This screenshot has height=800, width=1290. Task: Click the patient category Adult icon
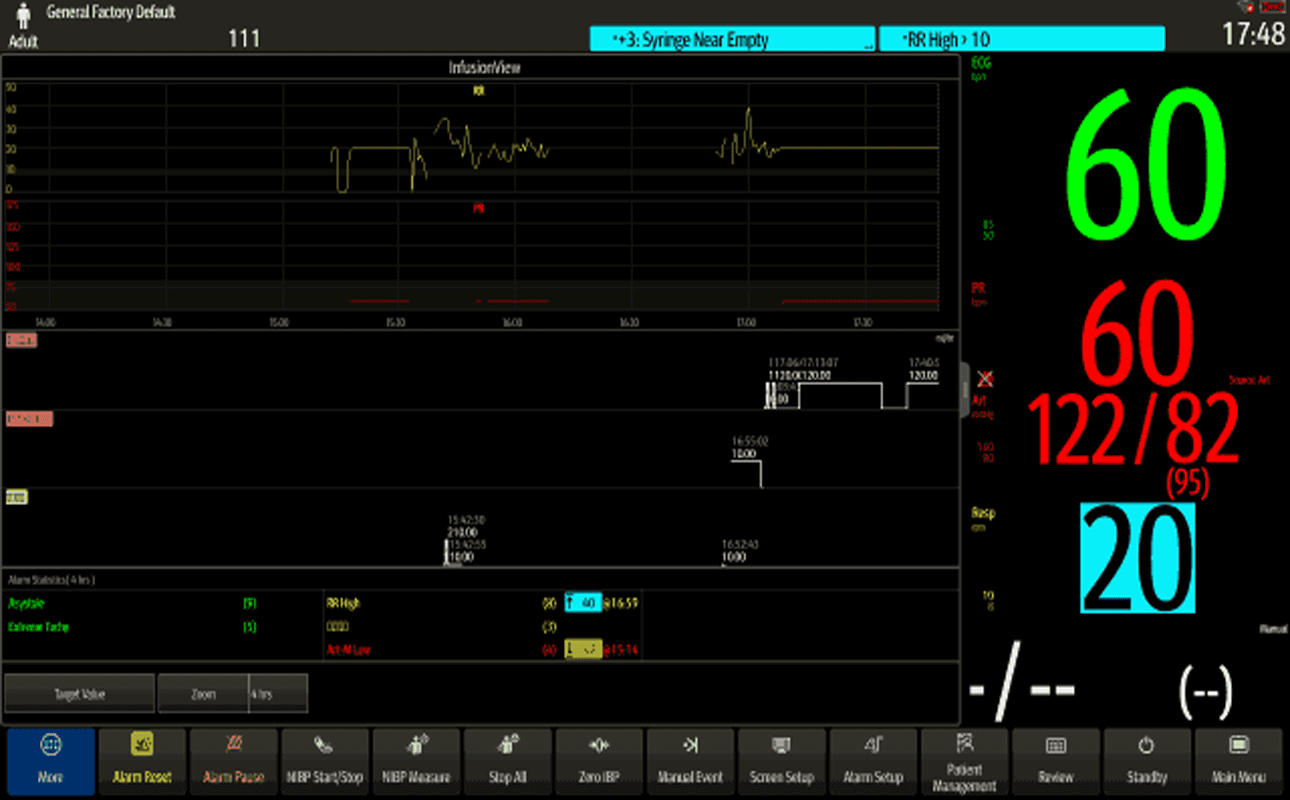pyautogui.click(x=22, y=25)
